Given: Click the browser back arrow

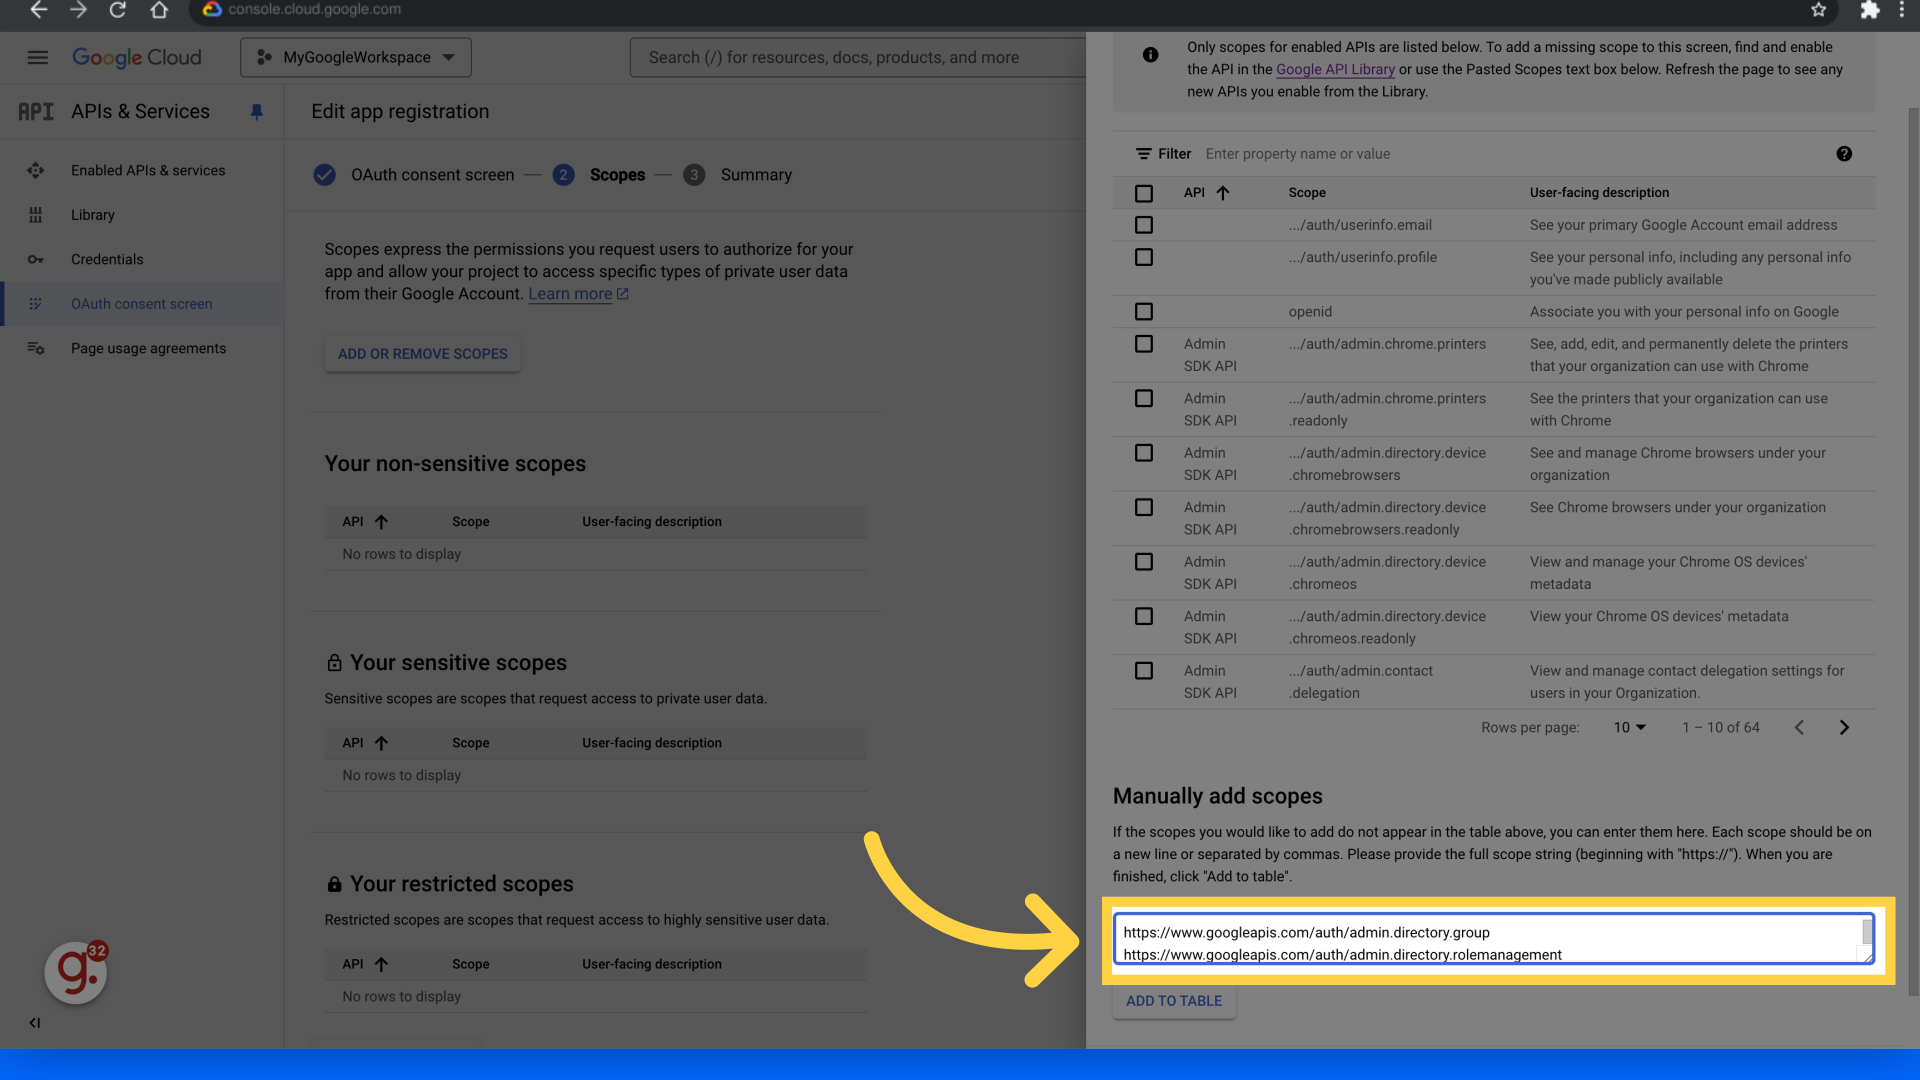Looking at the screenshot, I should tap(38, 10).
